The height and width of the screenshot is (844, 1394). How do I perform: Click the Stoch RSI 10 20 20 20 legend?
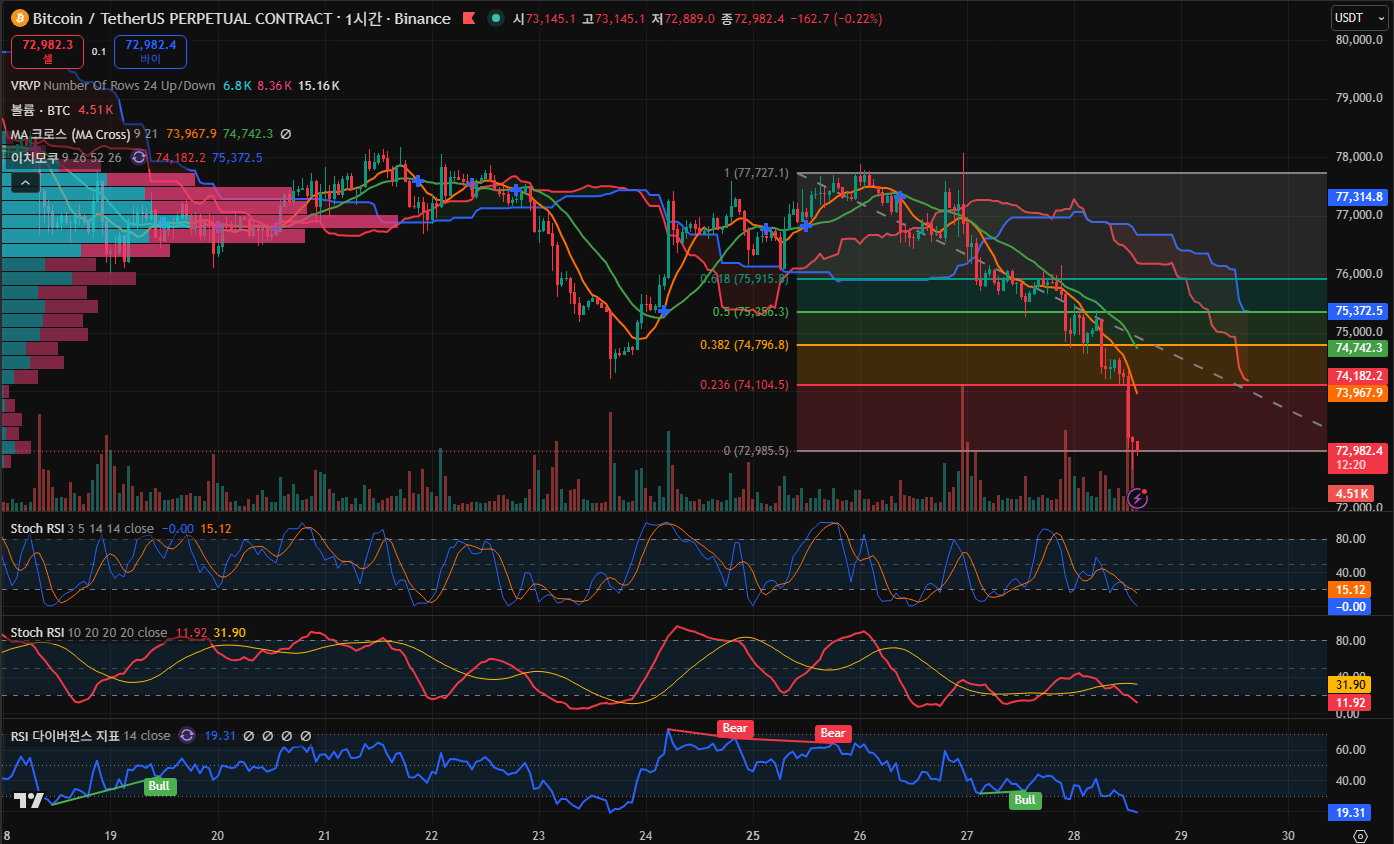pyautogui.click(x=89, y=633)
